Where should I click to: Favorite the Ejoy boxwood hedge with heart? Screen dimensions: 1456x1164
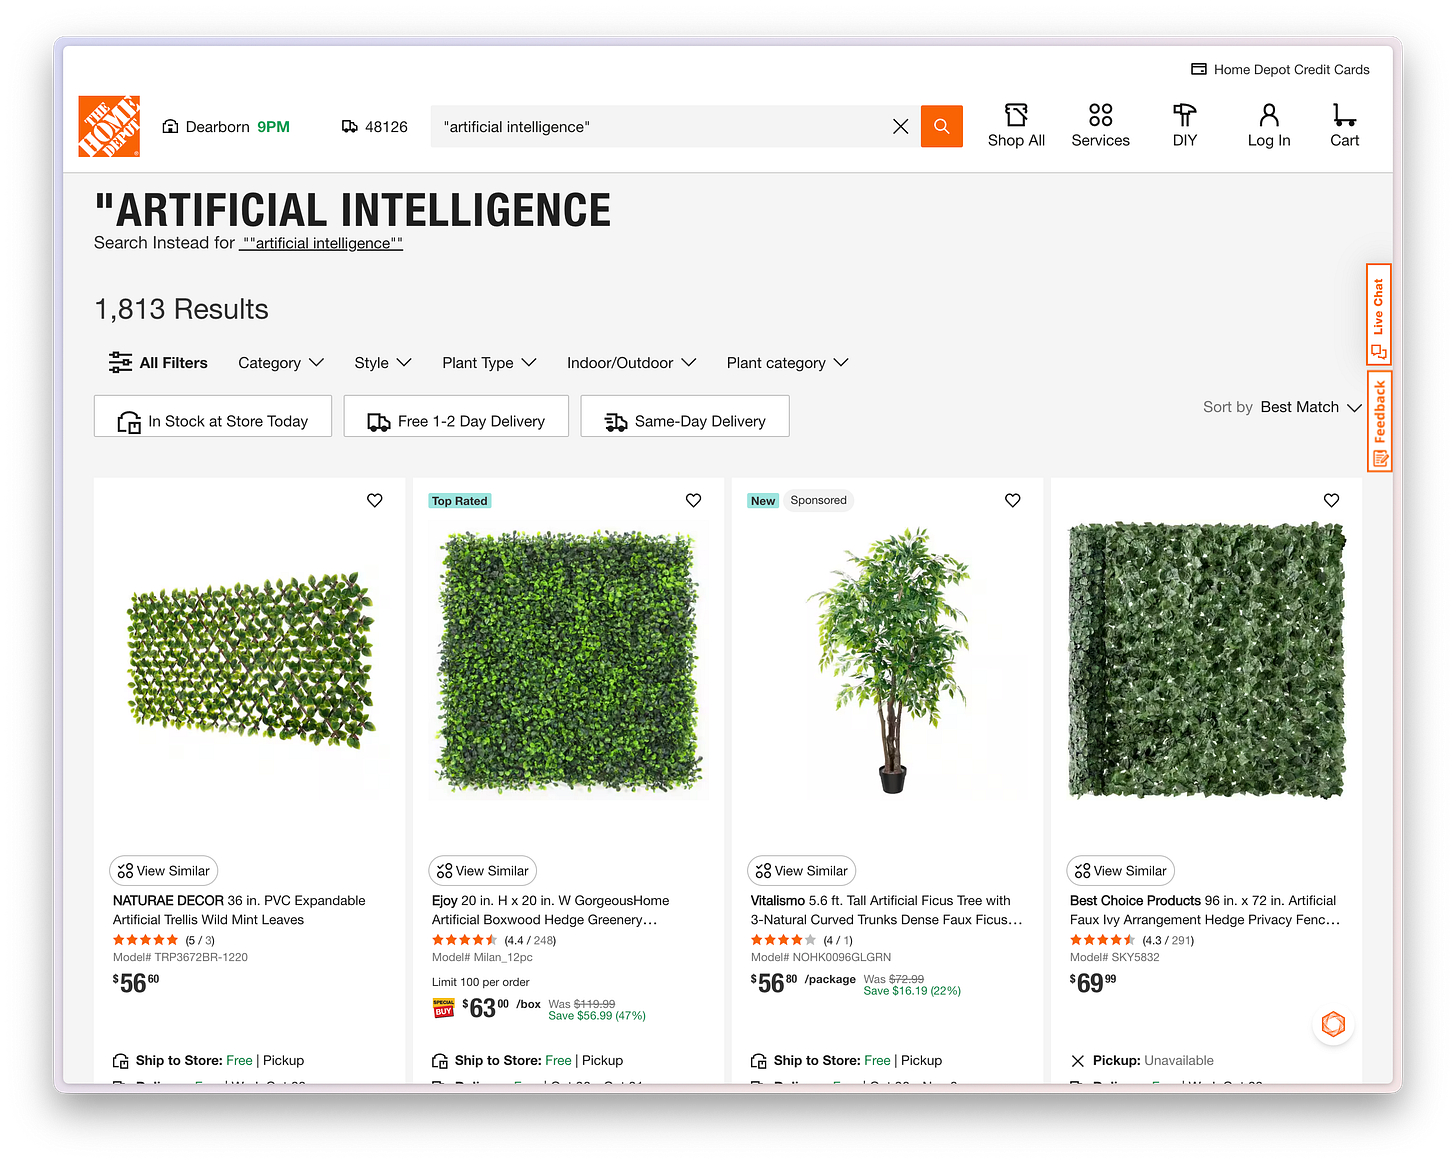point(694,500)
